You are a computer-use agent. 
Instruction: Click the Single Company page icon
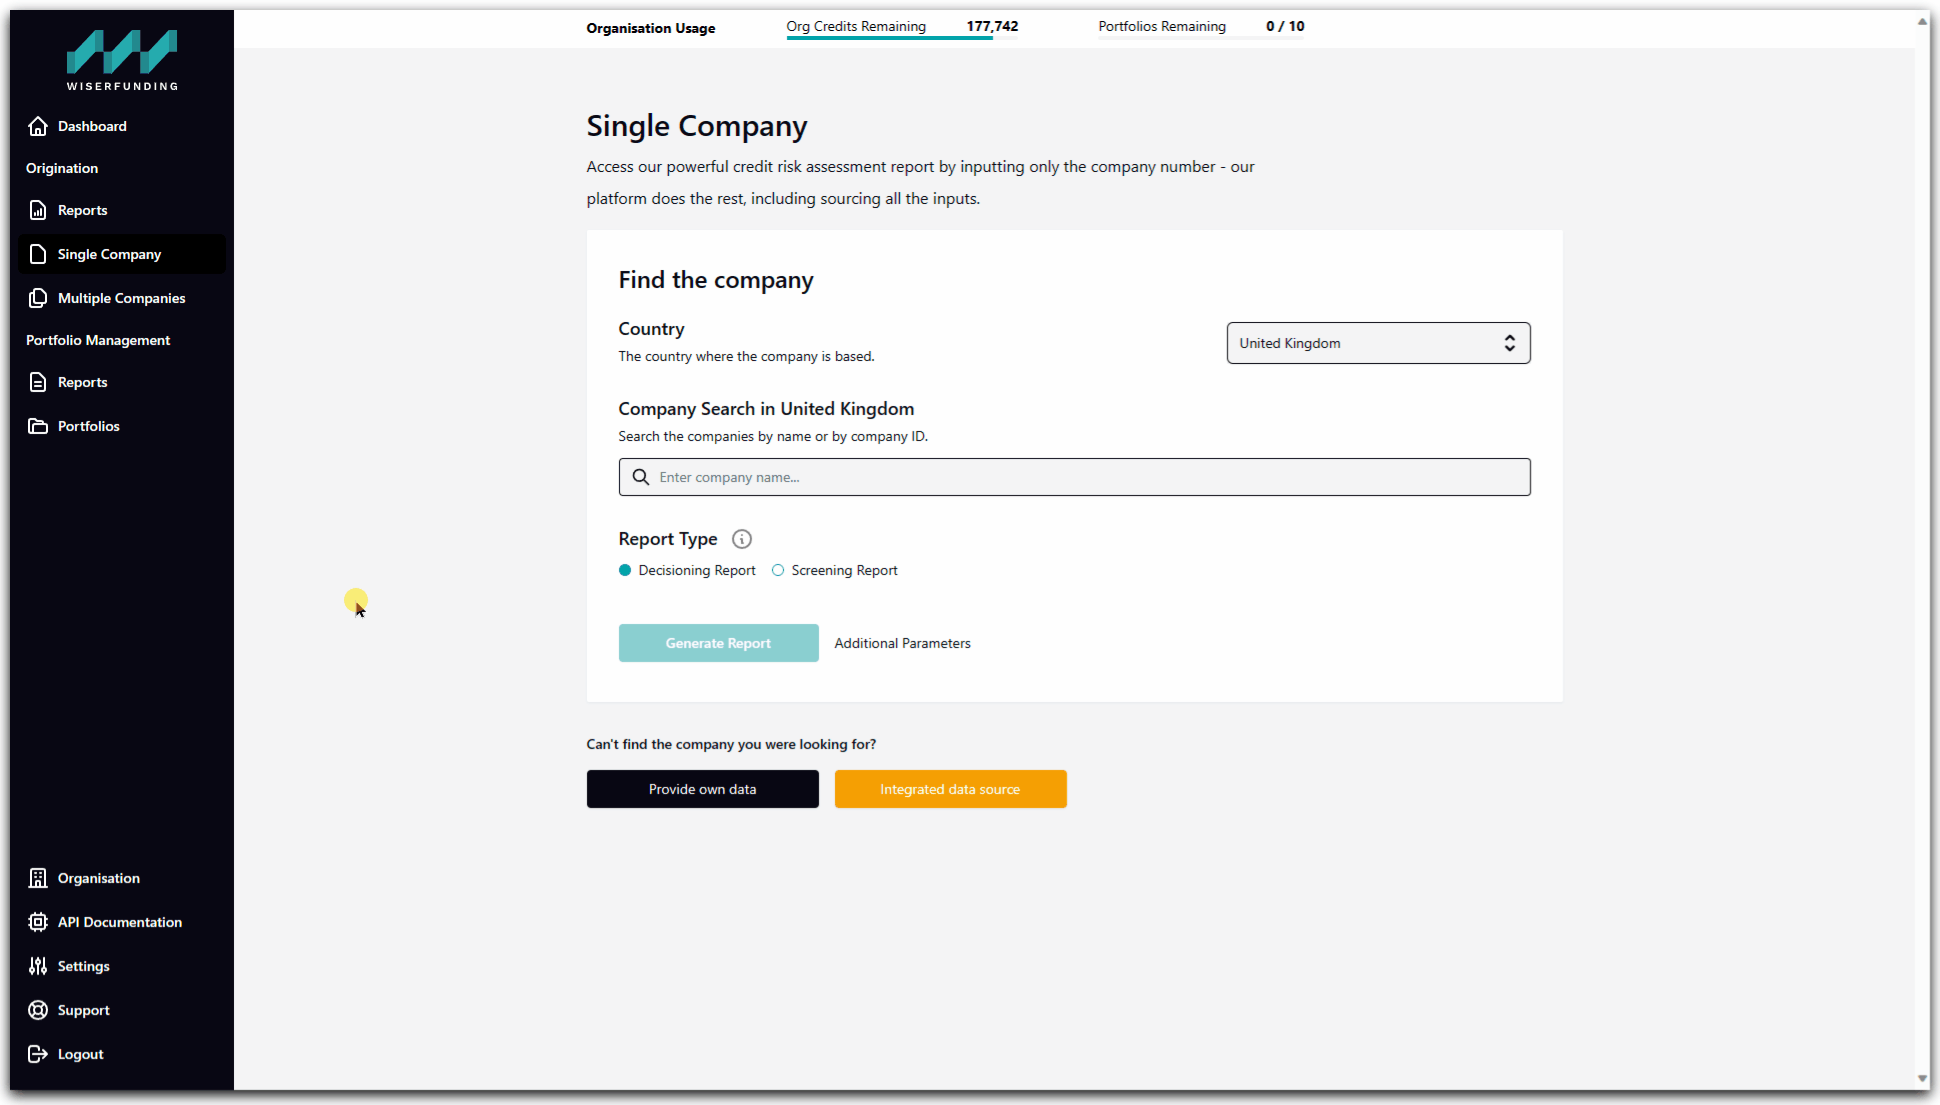38,254
